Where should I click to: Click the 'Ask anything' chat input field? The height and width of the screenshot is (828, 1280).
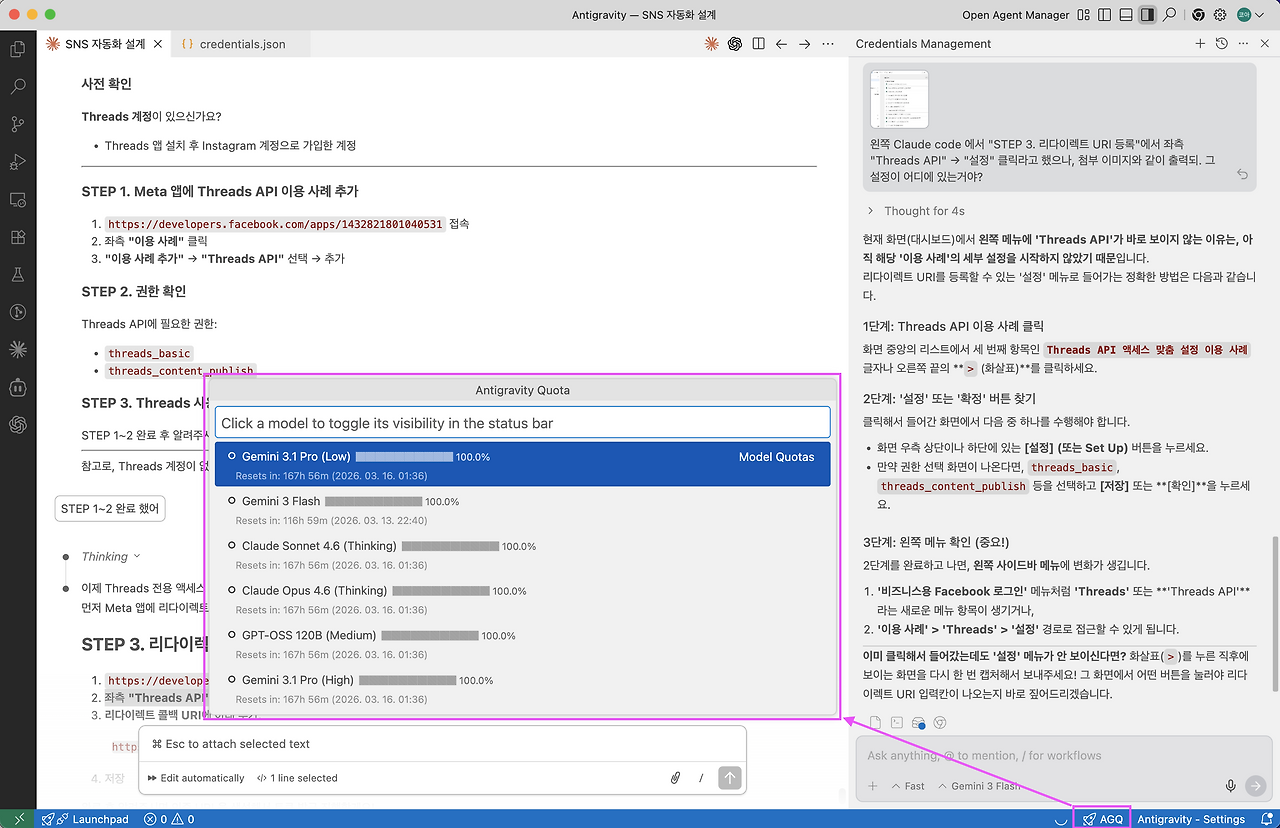coord(1062,756)
